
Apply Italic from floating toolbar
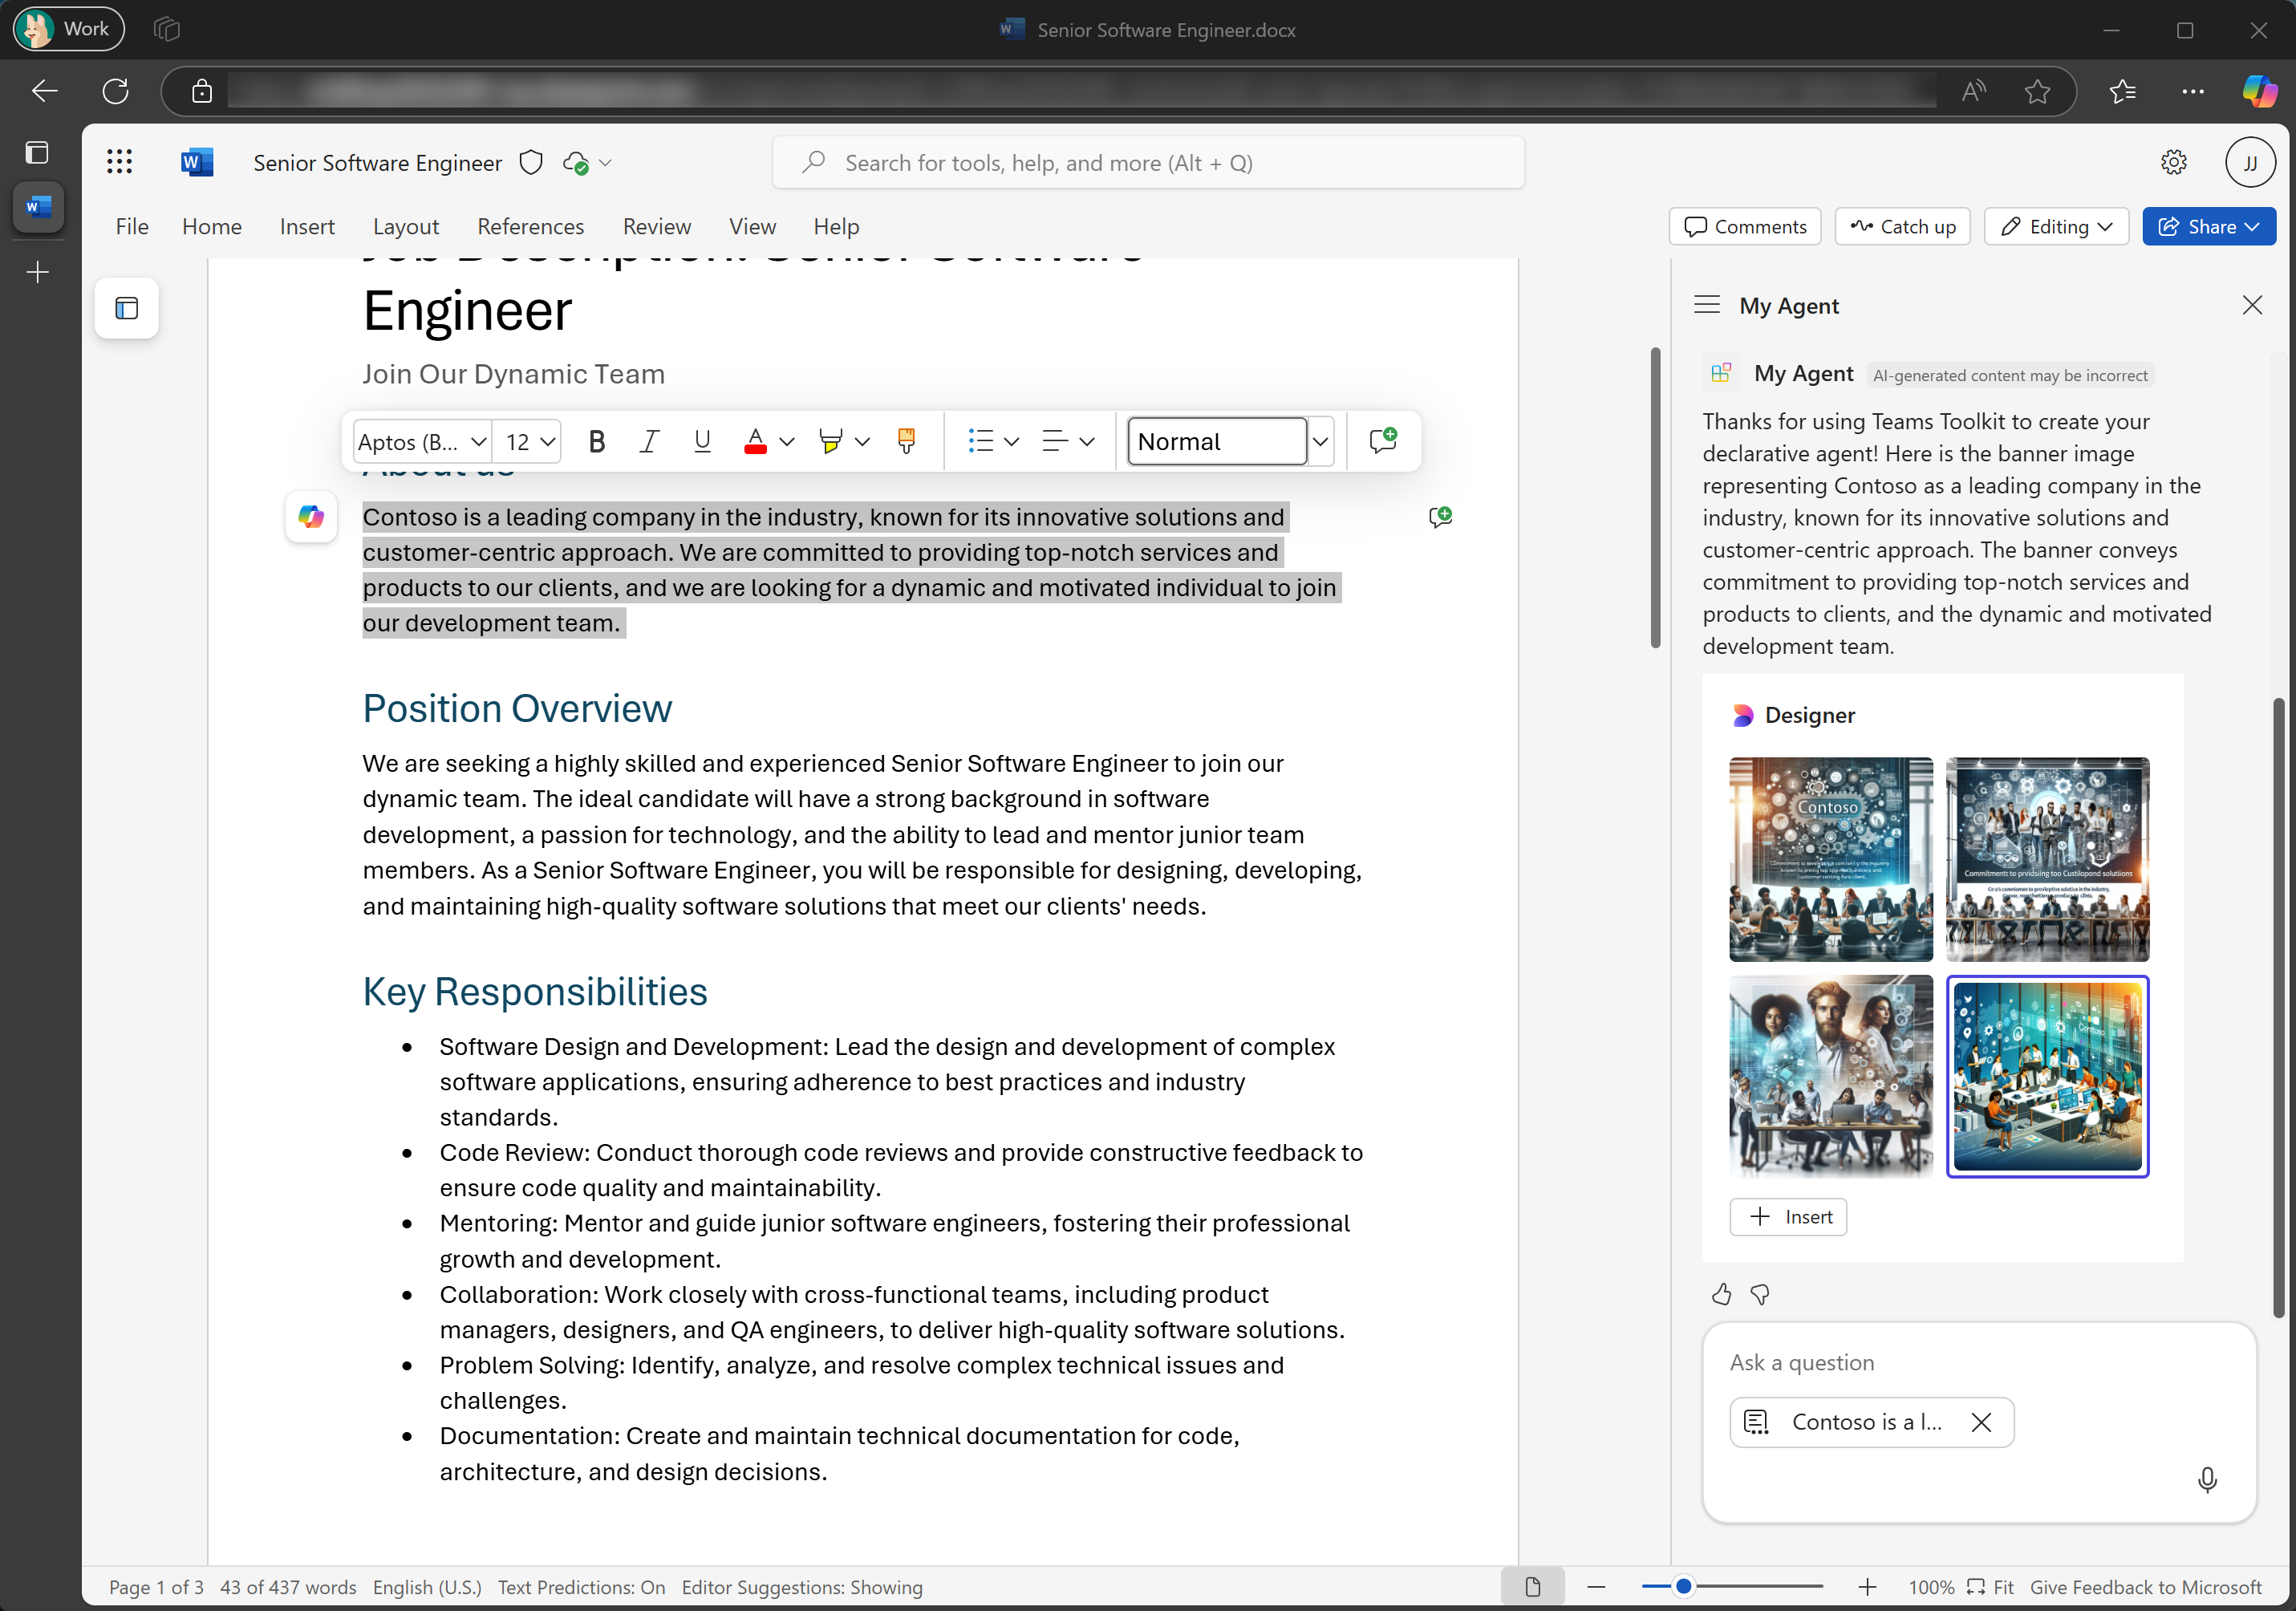649,441
